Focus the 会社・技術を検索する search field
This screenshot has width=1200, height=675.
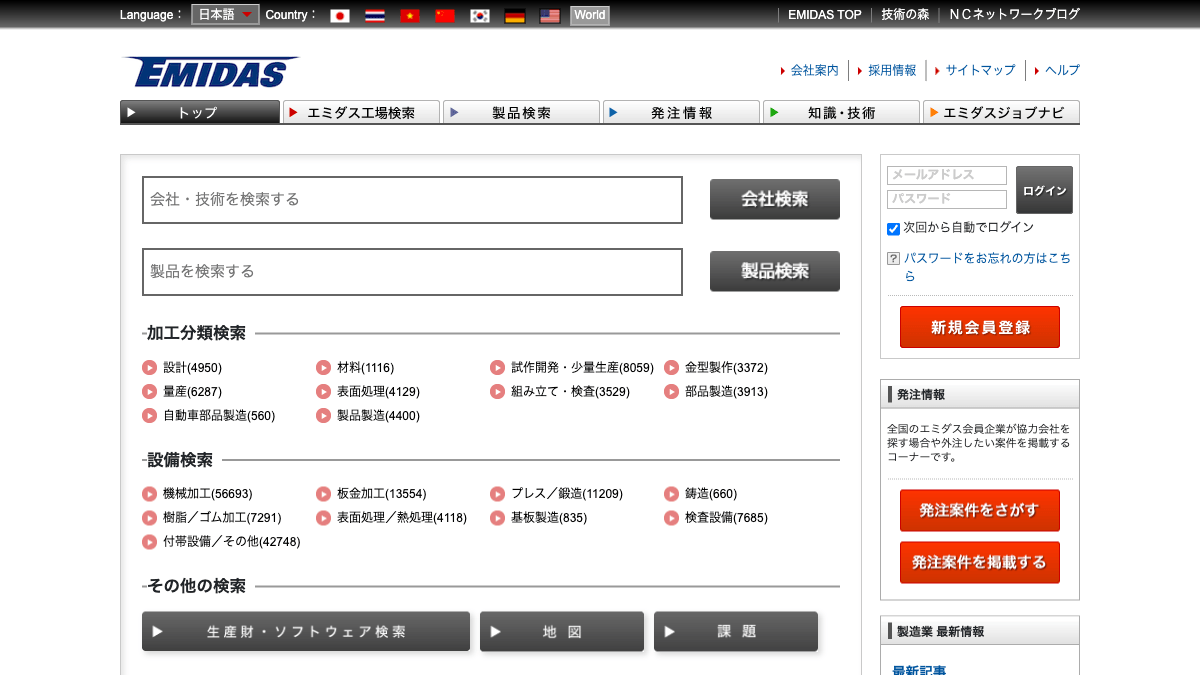pyautogui.click(x=412, y=199)
